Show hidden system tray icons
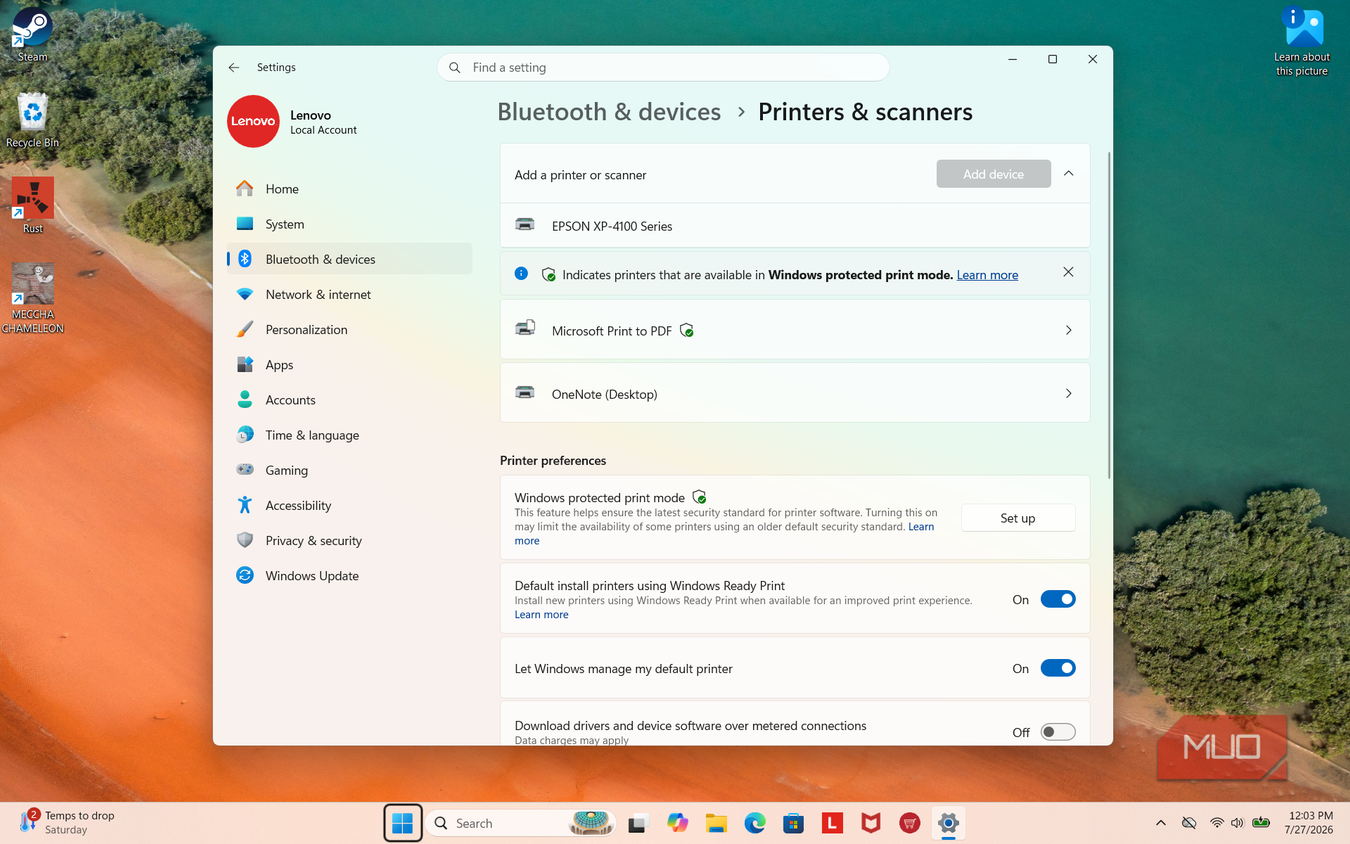 [x=1161, y=823]
